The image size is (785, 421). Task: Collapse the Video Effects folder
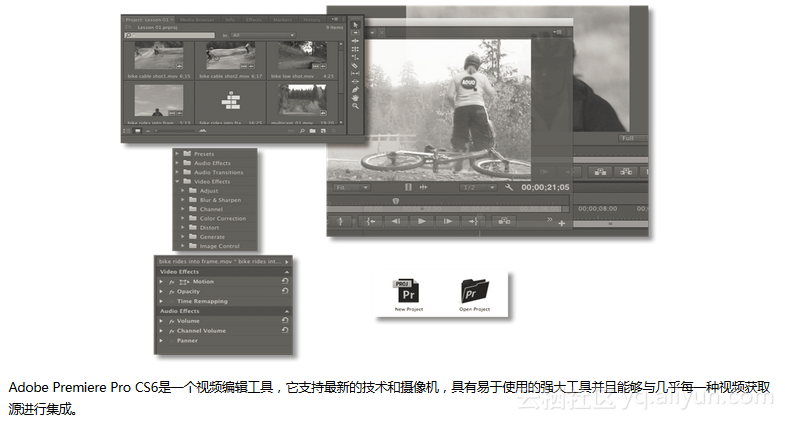(177, 181)
